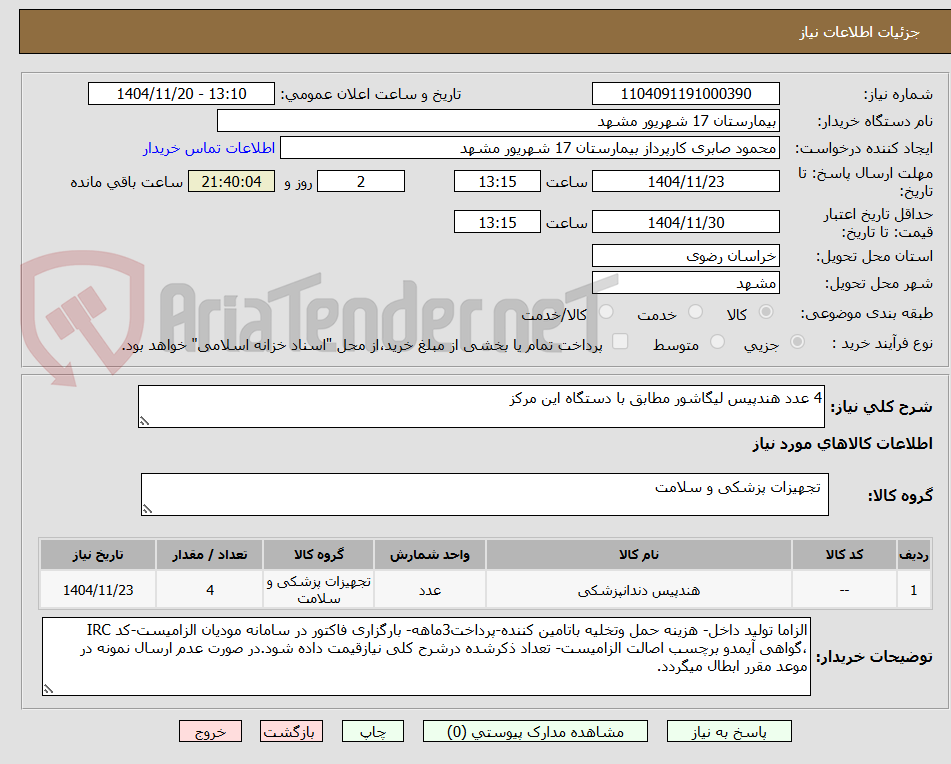Click the row number cell 1
951x764 pixels.
(913, 590)
